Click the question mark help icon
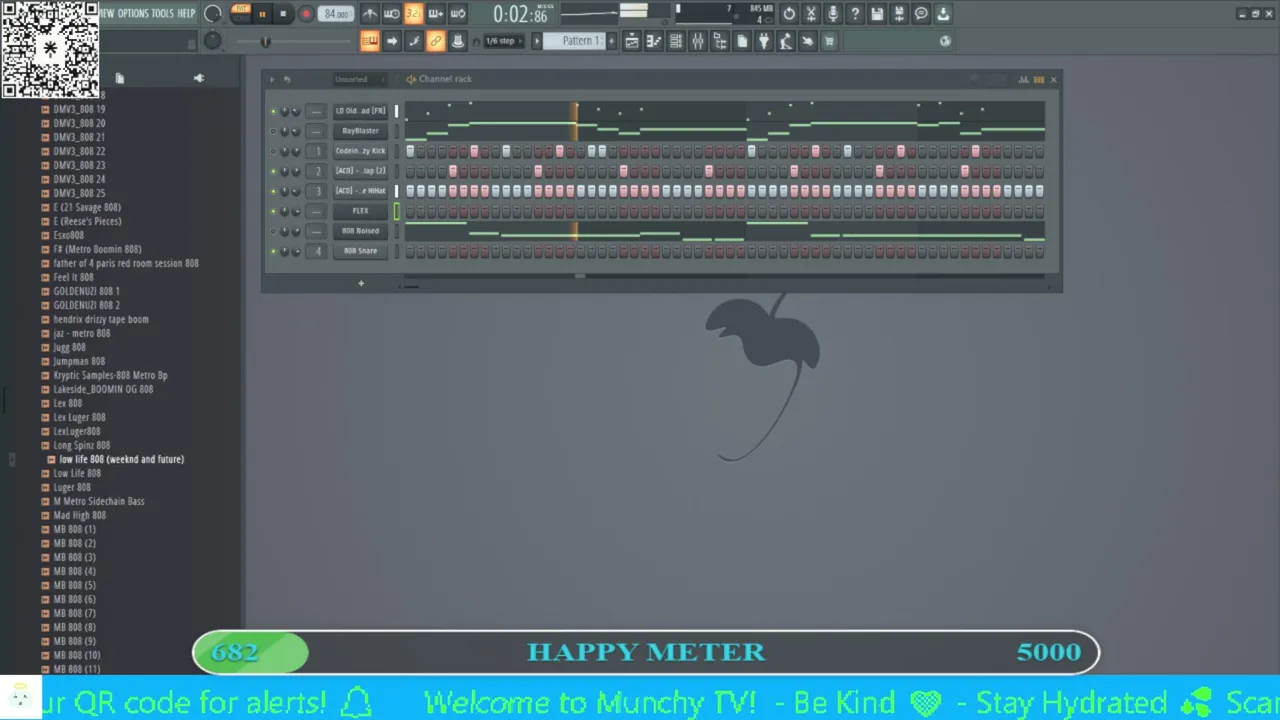 [855, 14]
